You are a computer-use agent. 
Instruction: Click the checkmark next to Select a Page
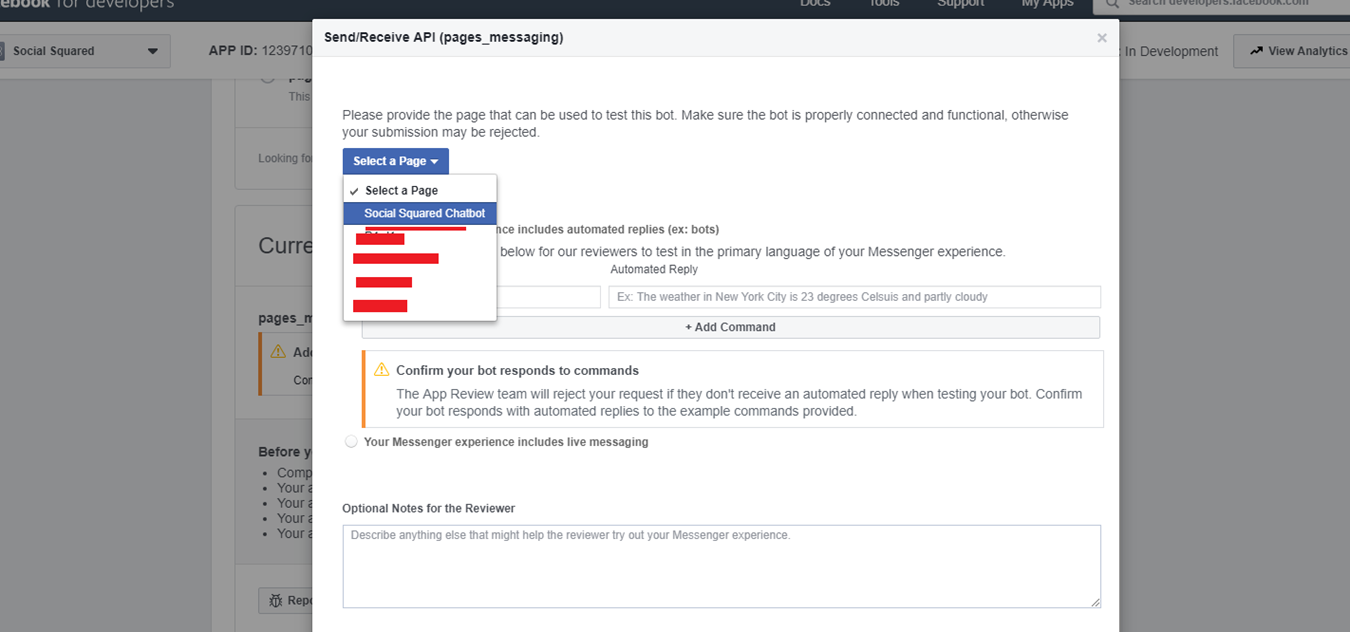coord(354,191)
